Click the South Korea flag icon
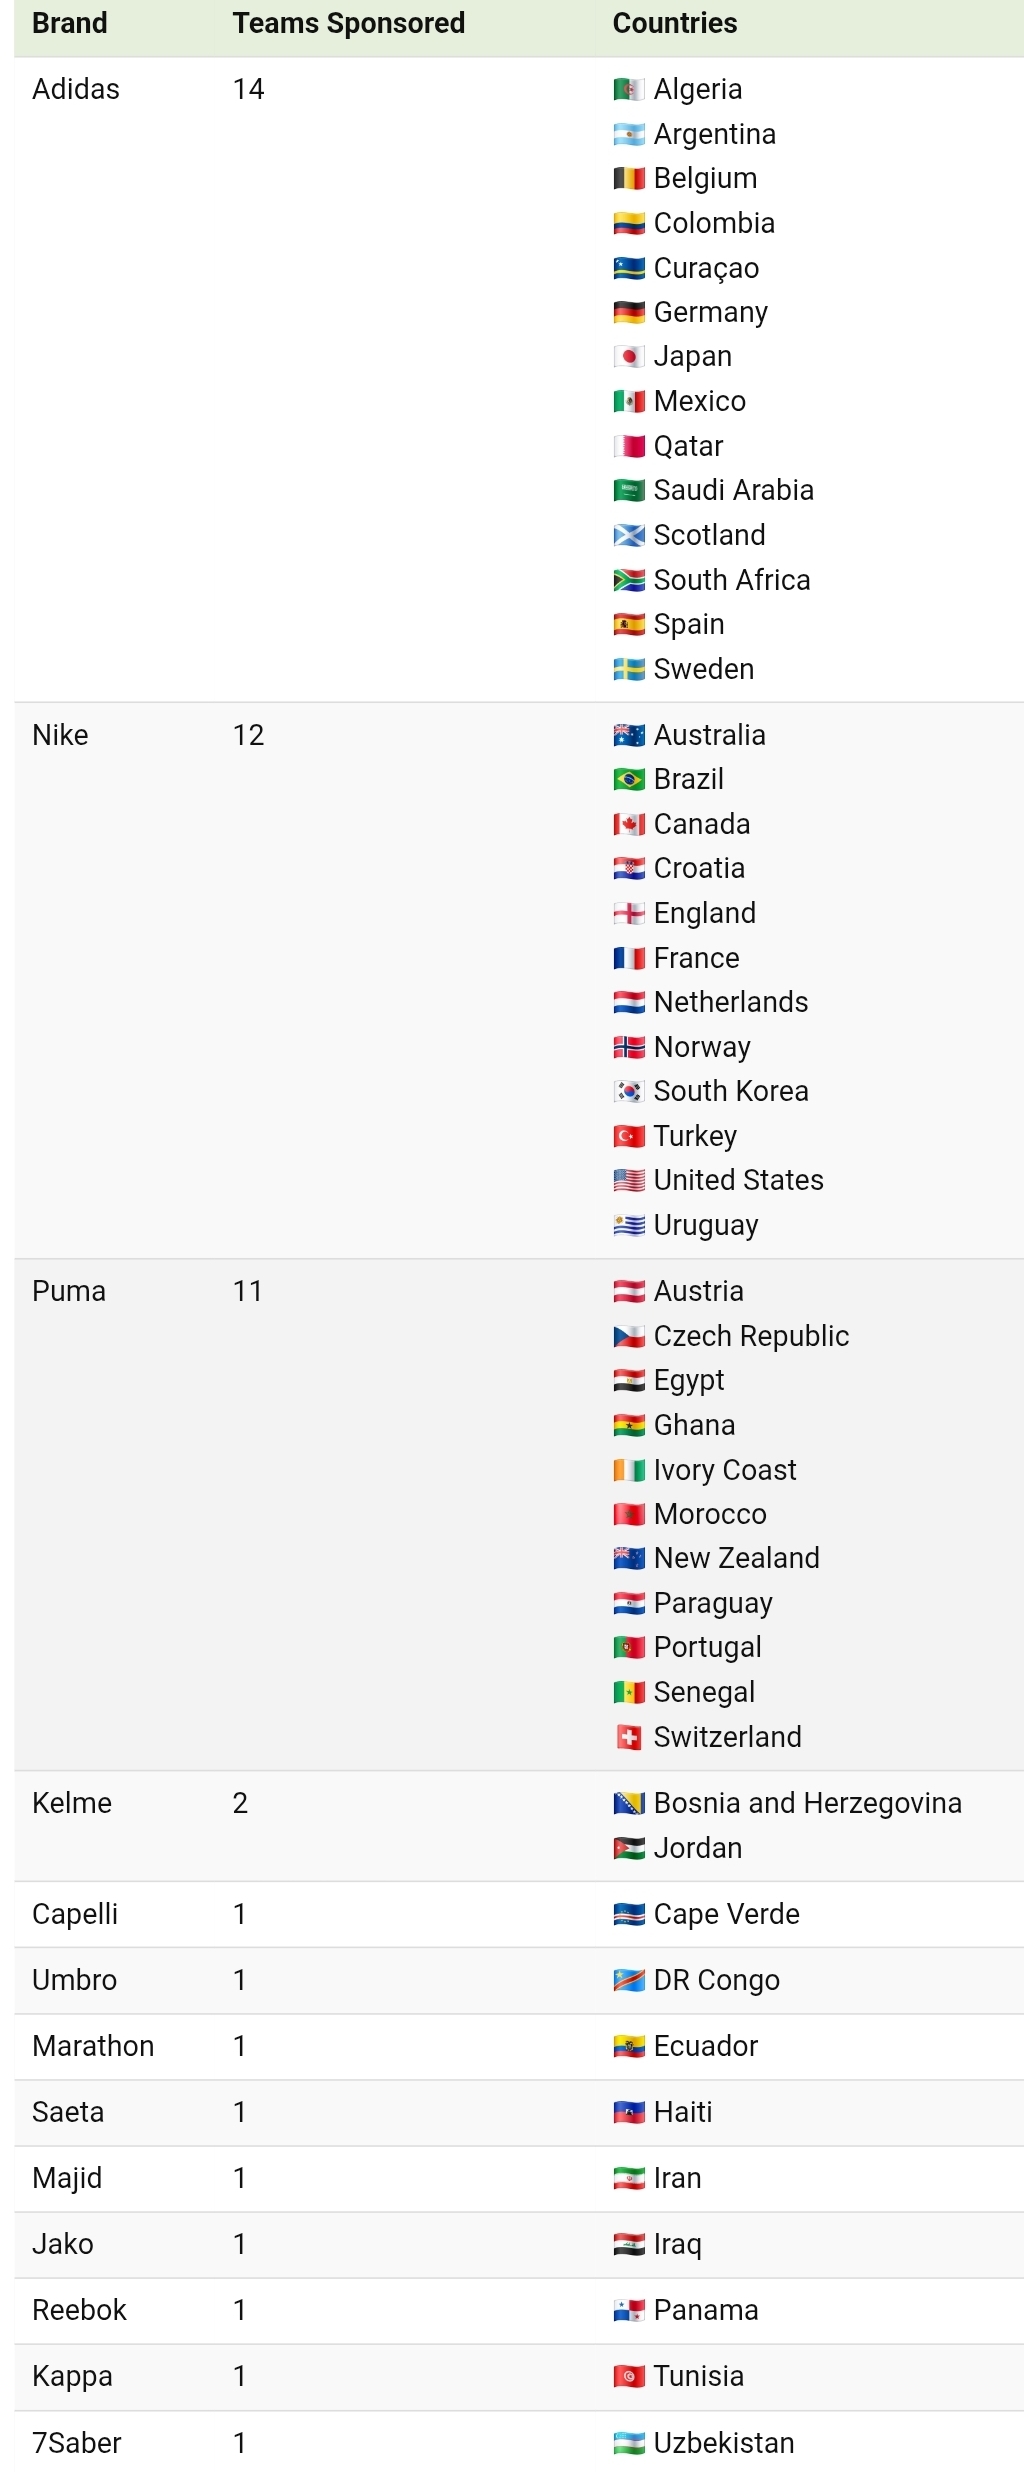 tap(628, 1092)
